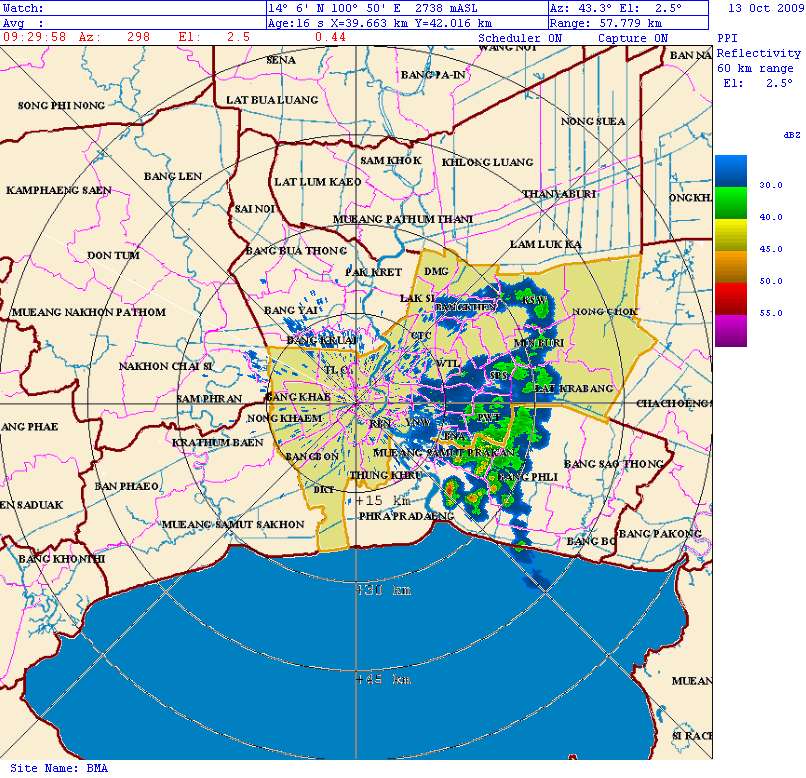Select the PPI Reflectivity product label
Screen dimensions: 806x778
(758, 53)
